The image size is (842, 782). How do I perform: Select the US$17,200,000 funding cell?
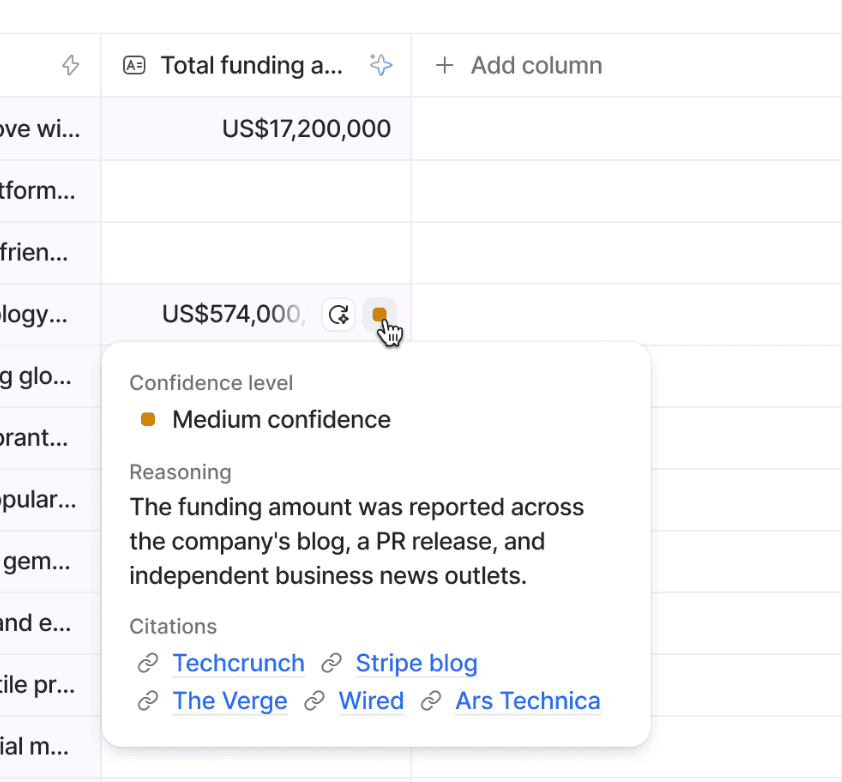pyautogui.click(x=305, y=129)
